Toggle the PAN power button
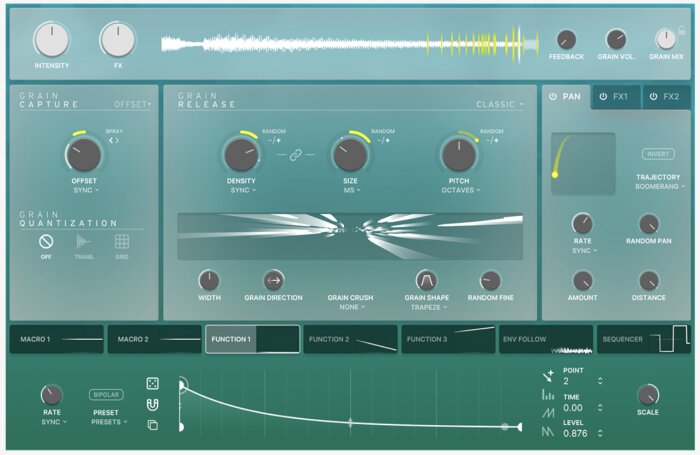700x455 pixels. [x=553, y=96]
